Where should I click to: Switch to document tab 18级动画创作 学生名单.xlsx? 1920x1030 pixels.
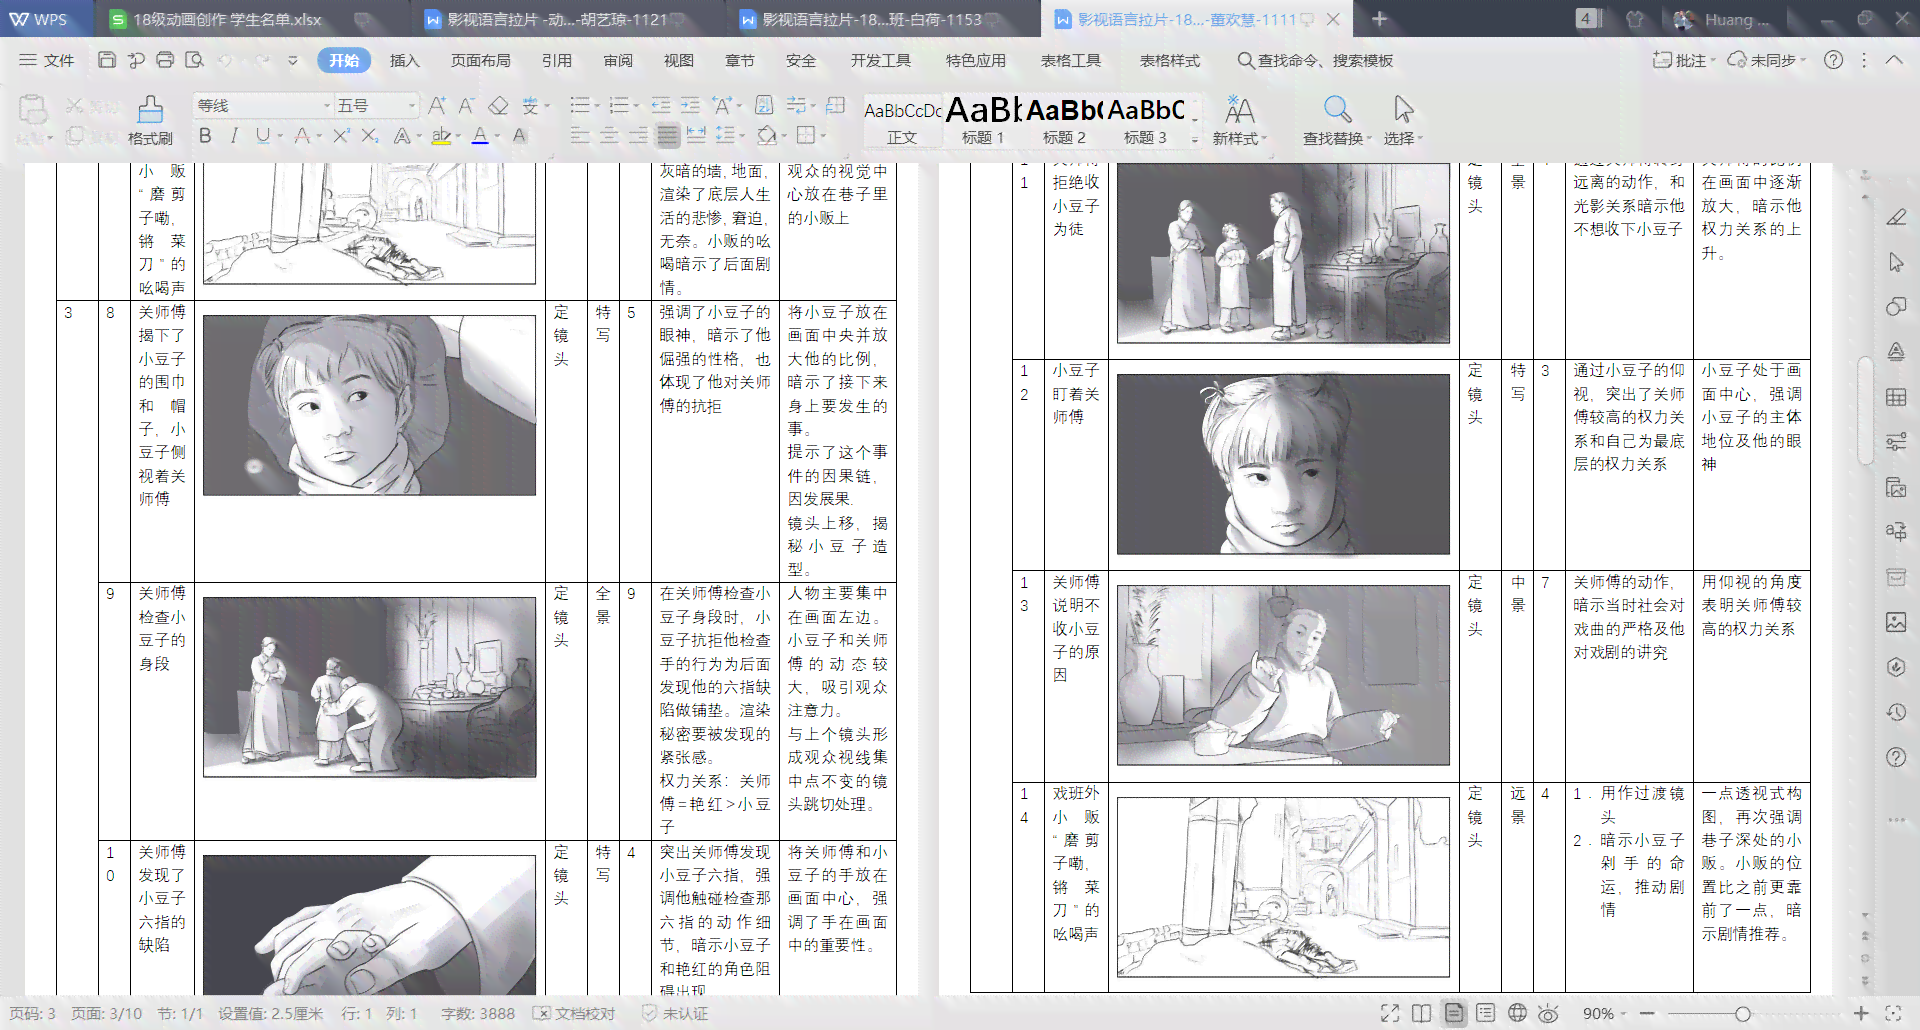pyautogui.click(x=228, y=19)
